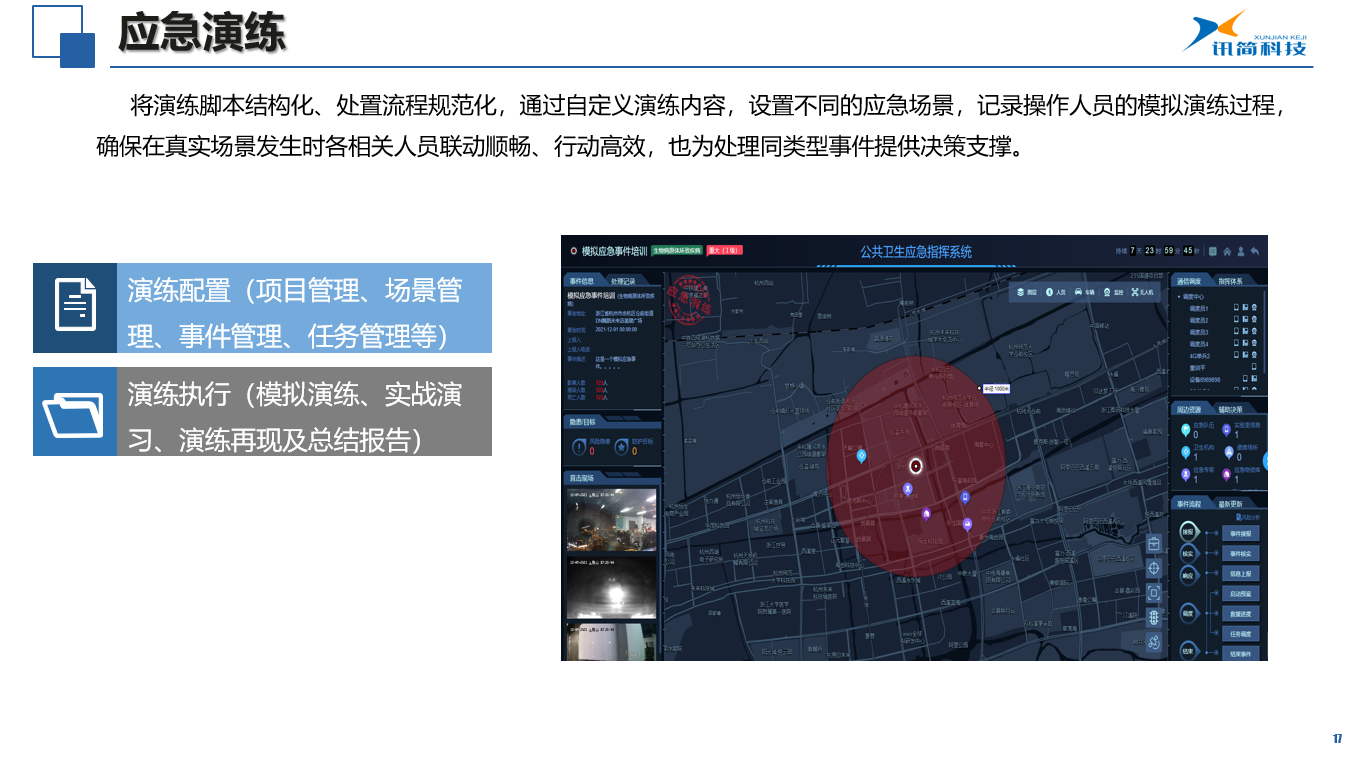Click the 事件接报 button

point(1241,533)
